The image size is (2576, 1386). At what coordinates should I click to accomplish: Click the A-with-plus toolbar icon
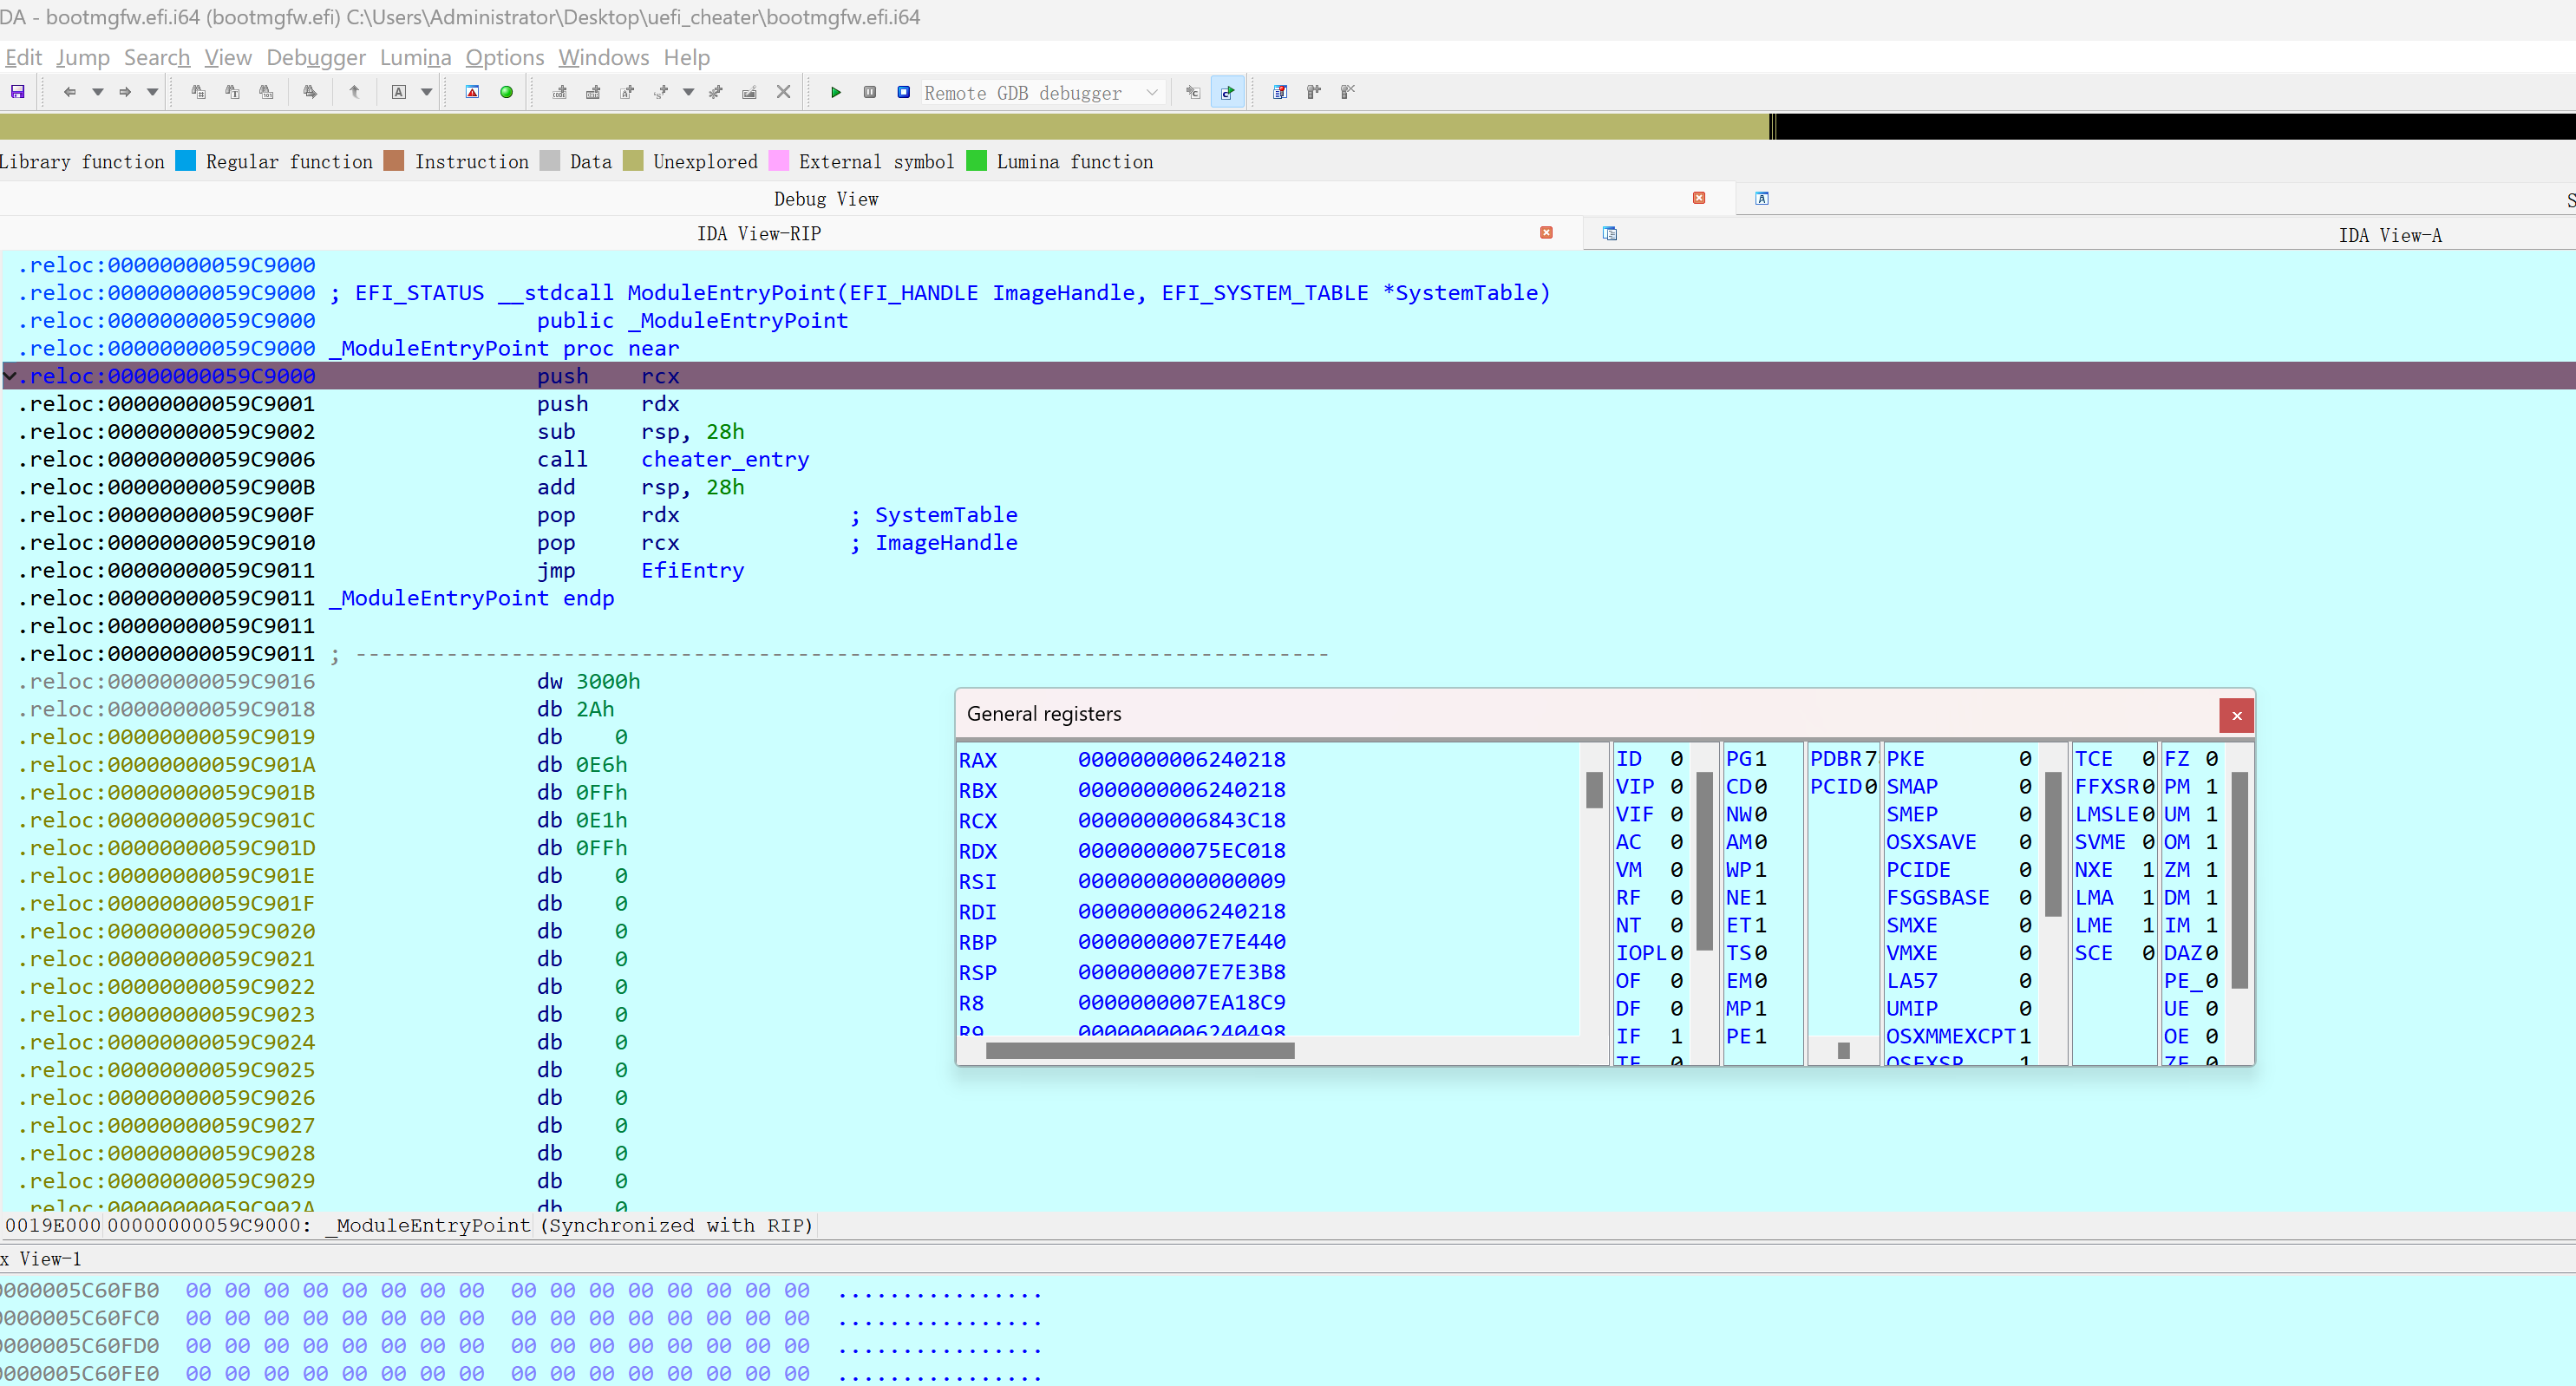coord(627,92)
